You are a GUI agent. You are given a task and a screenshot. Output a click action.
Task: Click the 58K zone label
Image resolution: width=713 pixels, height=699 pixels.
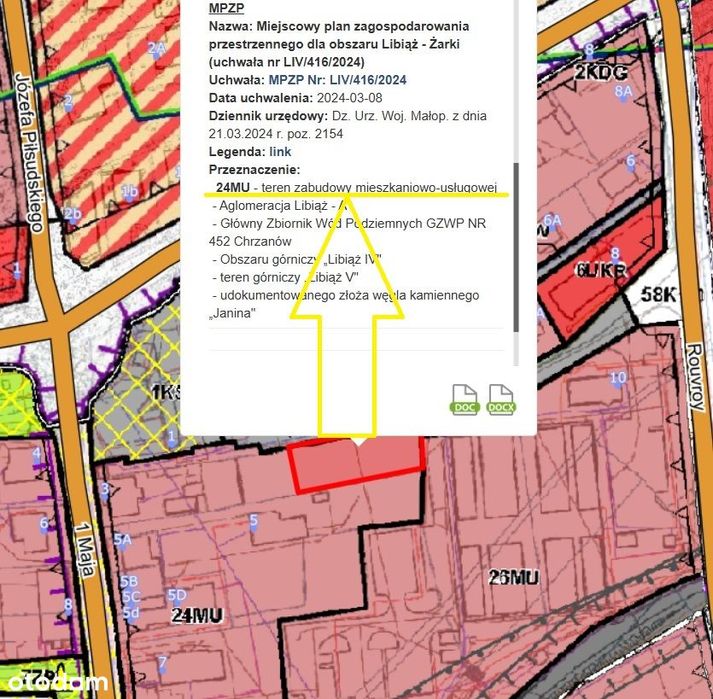659,295
